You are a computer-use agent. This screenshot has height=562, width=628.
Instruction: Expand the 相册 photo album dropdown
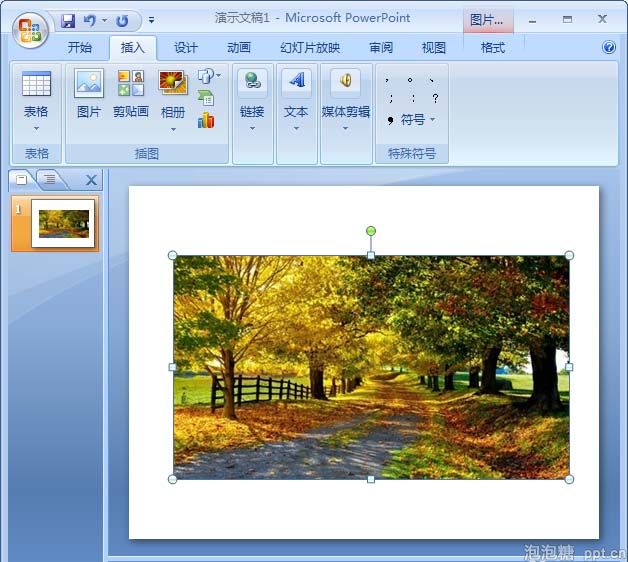(173, 128)
